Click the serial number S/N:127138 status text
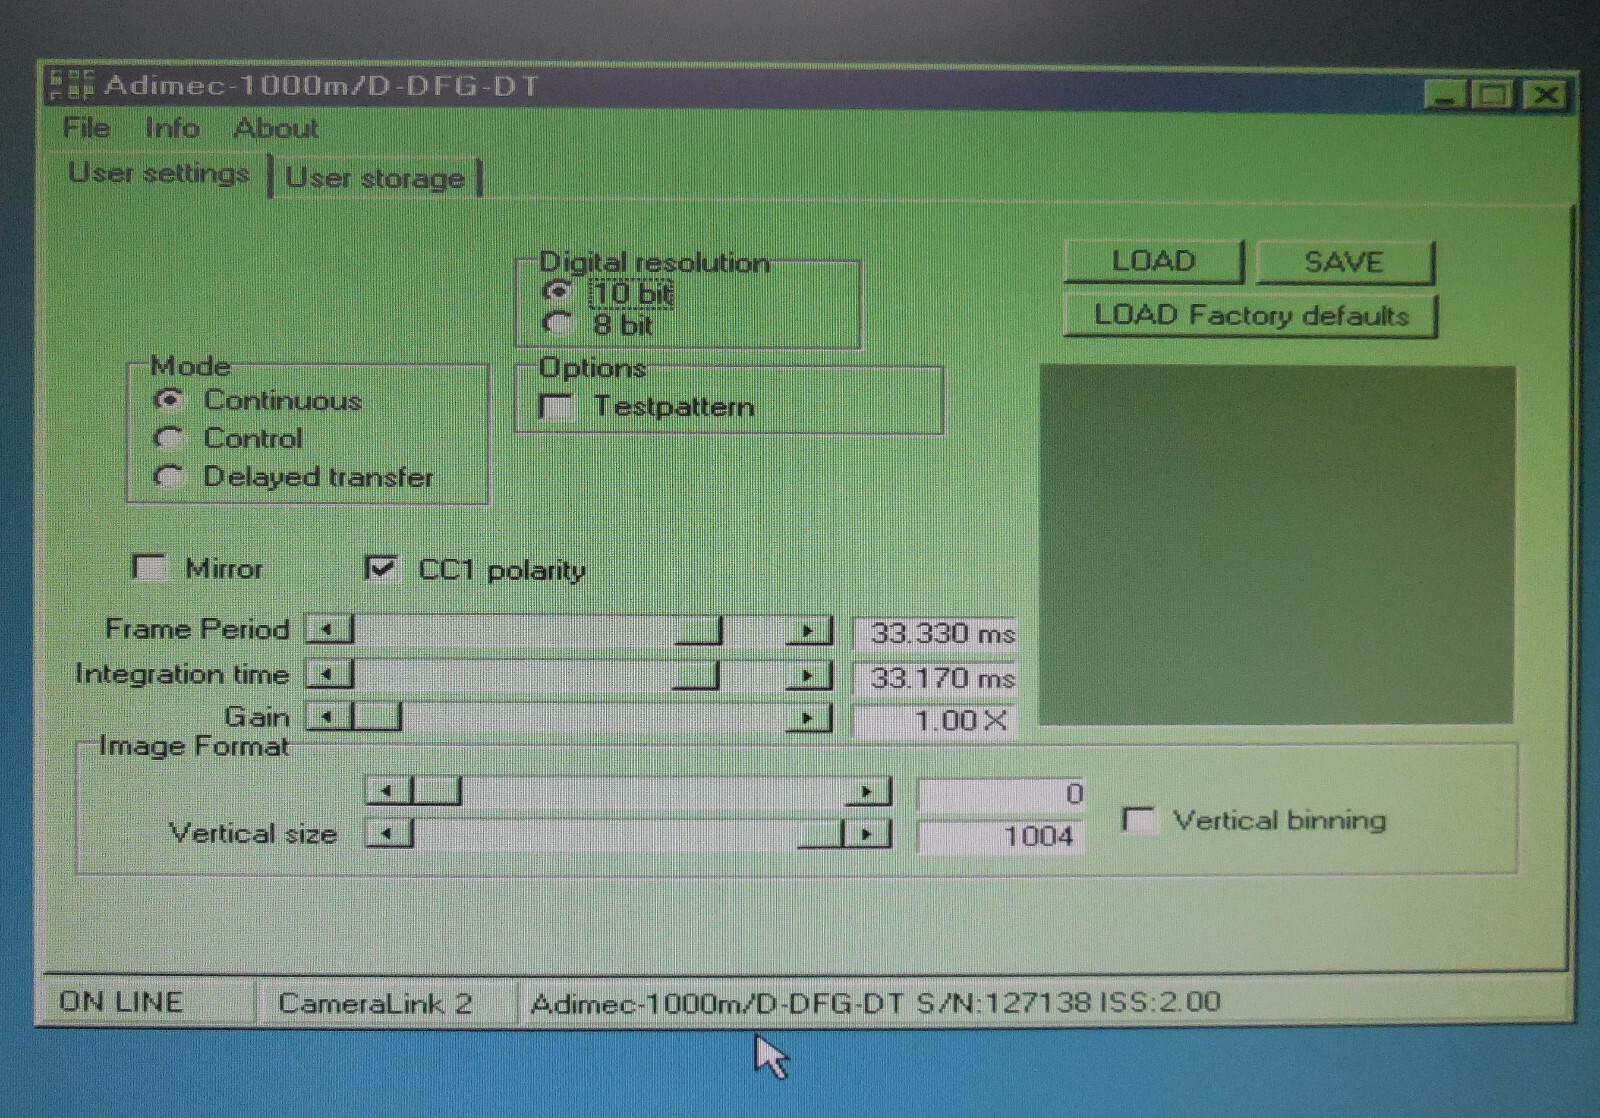Screen dimensions: 1600x1118 click(1002, 1002)
